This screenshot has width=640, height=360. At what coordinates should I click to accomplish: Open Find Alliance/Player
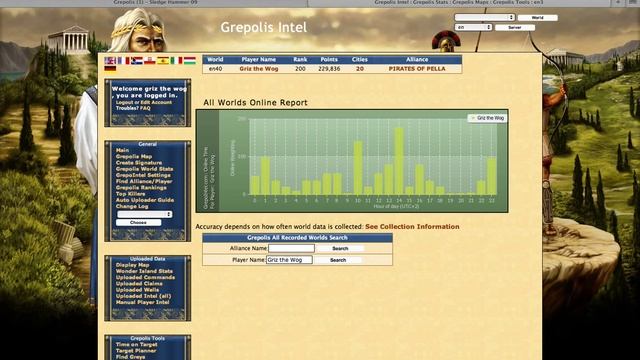click(144, 181)
